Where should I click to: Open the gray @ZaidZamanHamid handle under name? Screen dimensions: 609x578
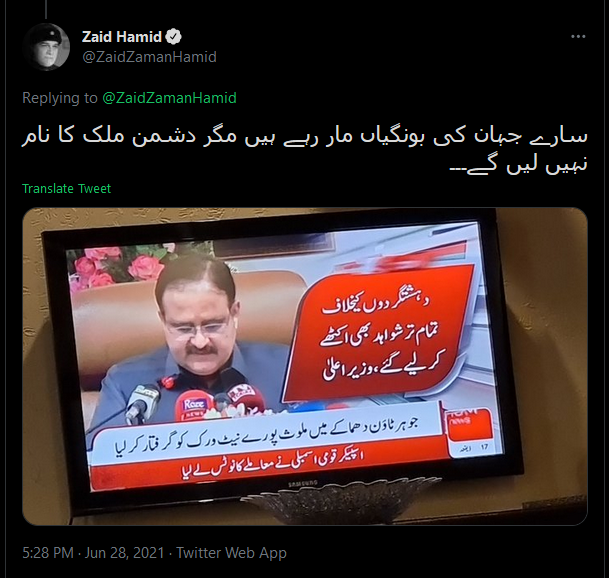[149, 57]
